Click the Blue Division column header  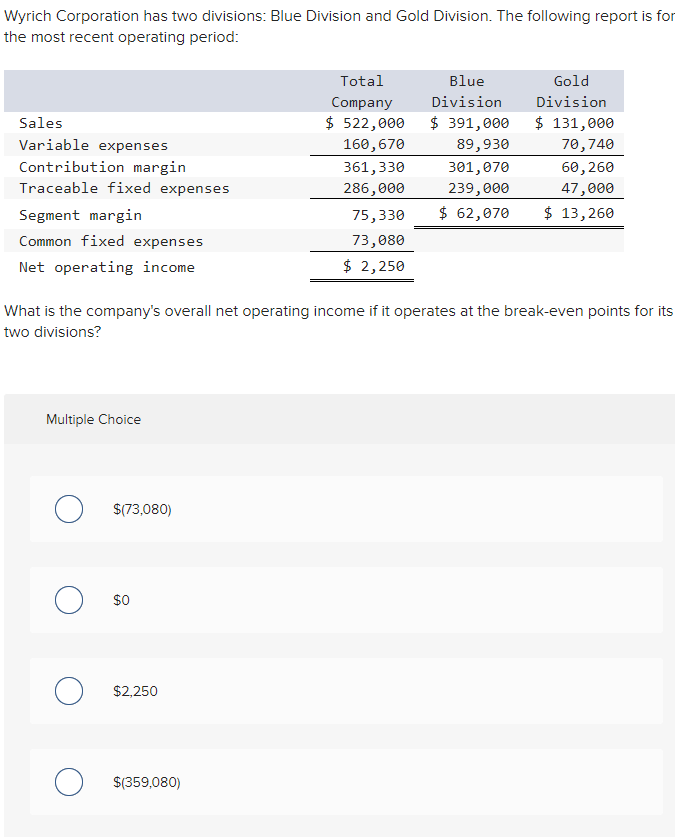(466, 91)
